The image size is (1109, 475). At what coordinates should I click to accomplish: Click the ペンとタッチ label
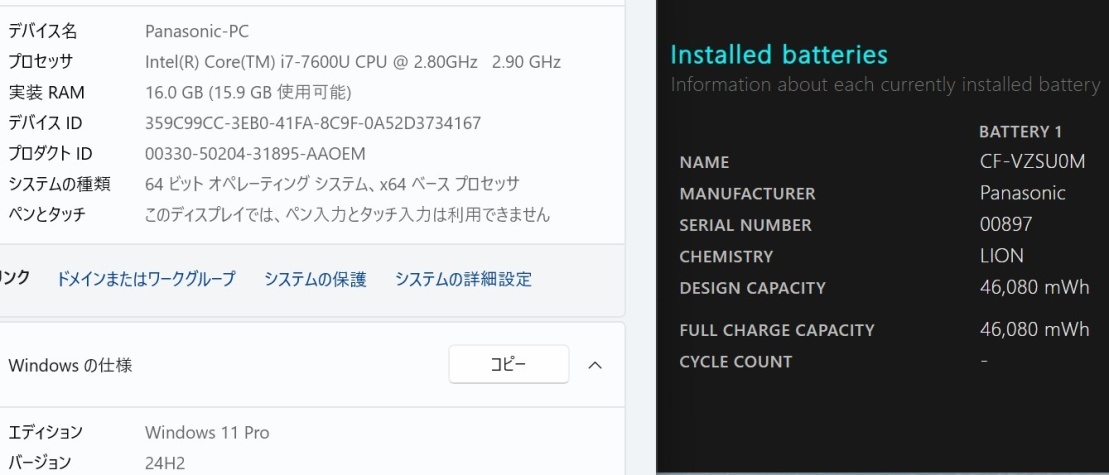(x=47, y=214)
